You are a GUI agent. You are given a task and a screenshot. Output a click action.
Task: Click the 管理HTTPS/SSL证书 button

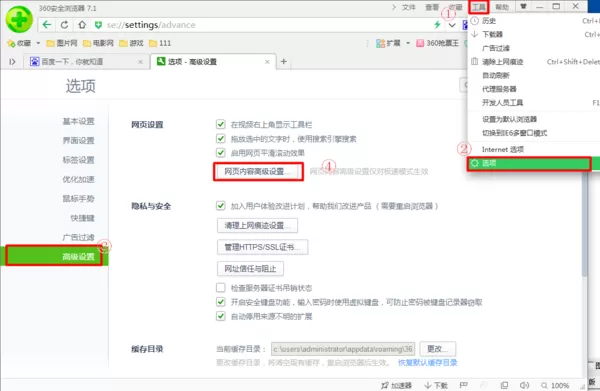tap(262, 247)
